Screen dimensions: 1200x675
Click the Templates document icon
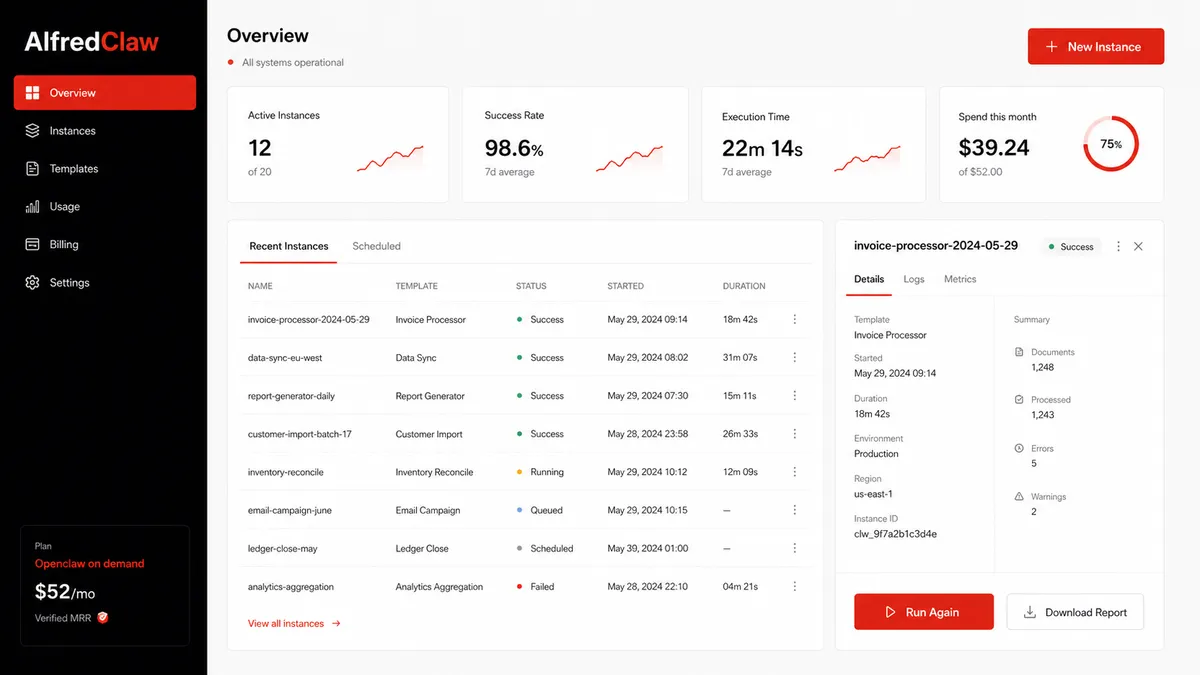point(32,169)
